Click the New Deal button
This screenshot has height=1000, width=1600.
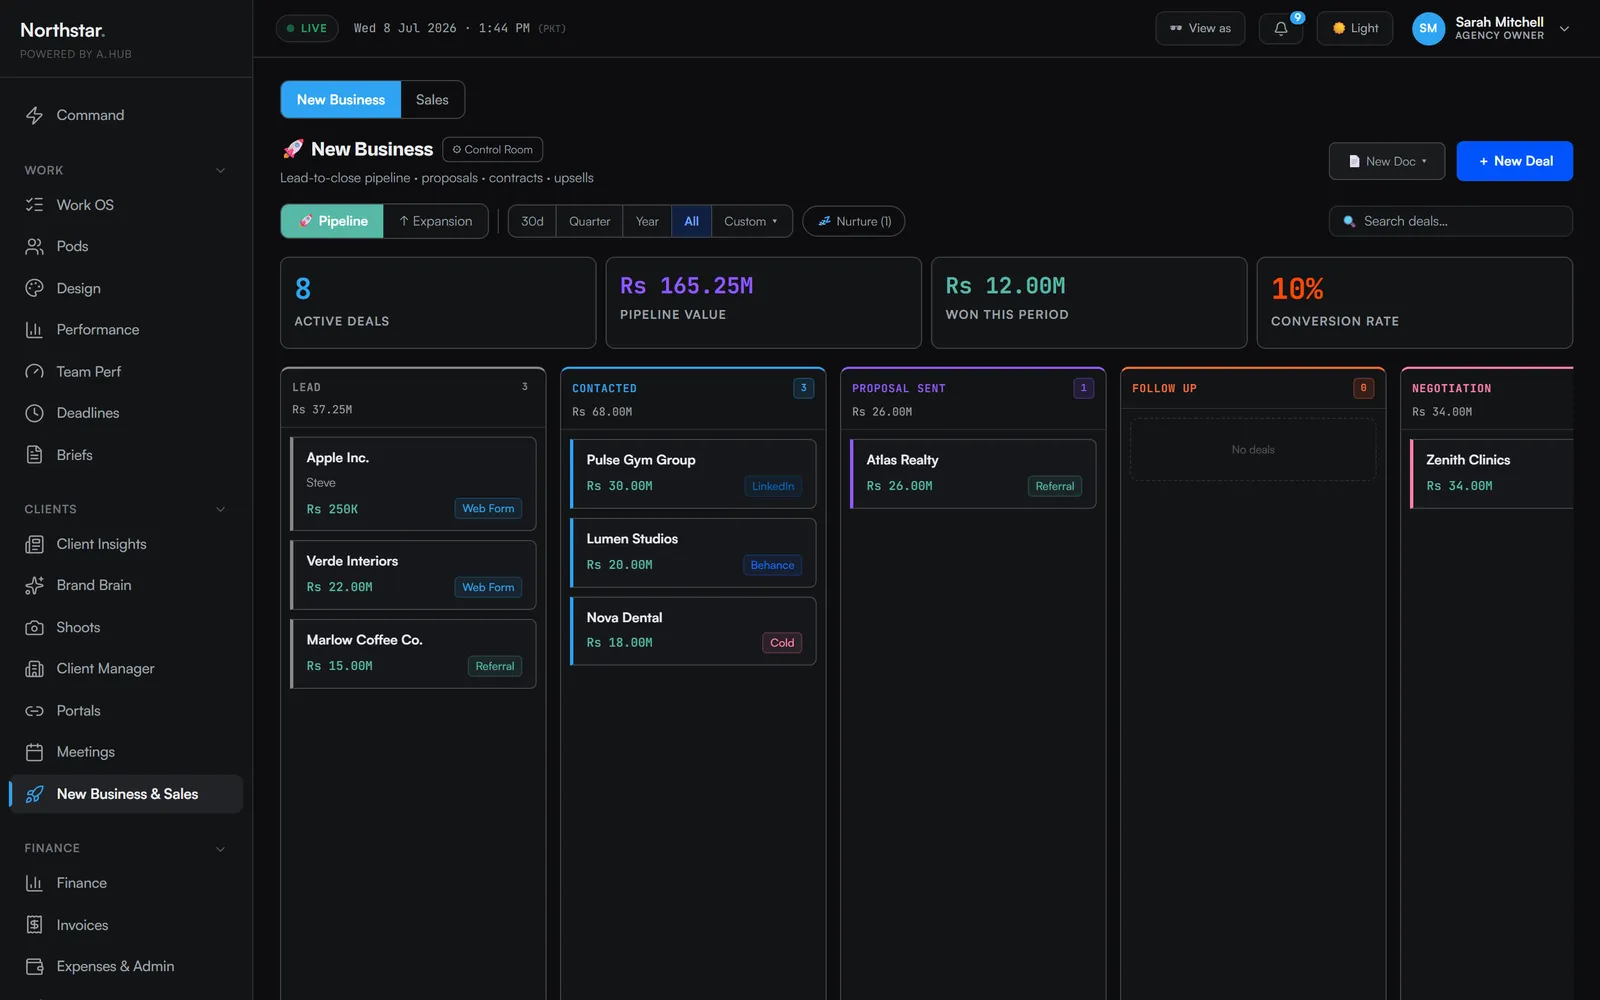click(x=1515, y=161)
